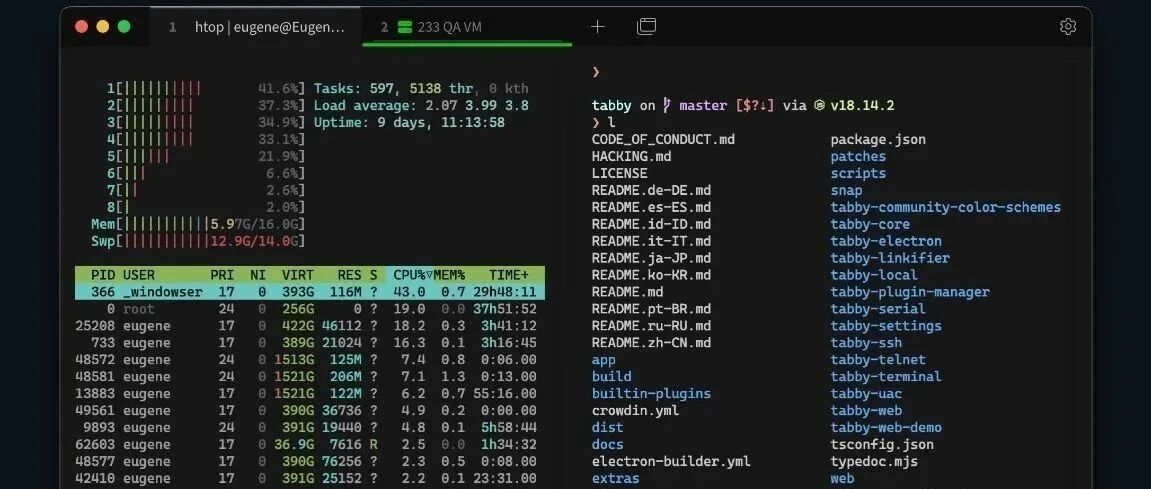Click the typedoc.mjs file name

point(874,461)
